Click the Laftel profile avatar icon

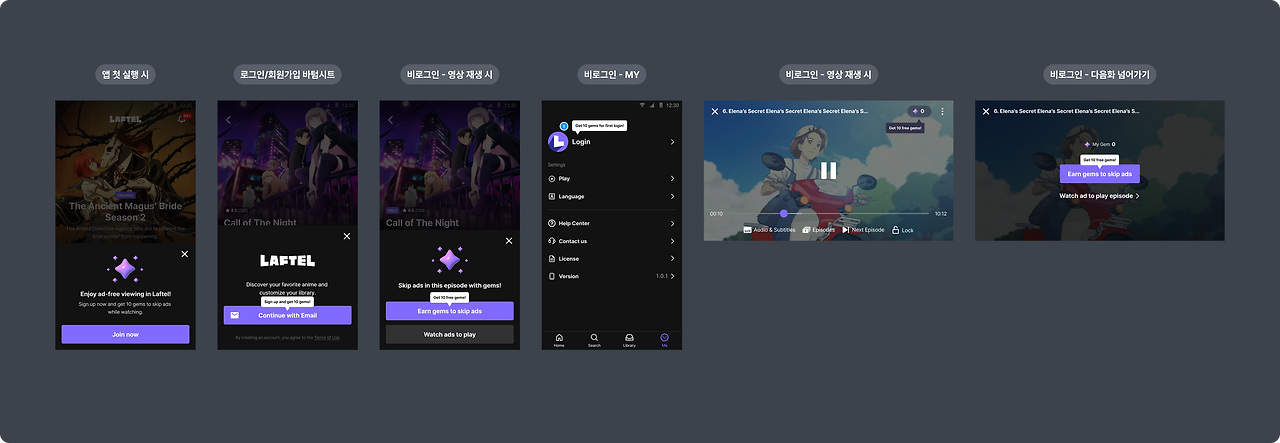[557, 142]
